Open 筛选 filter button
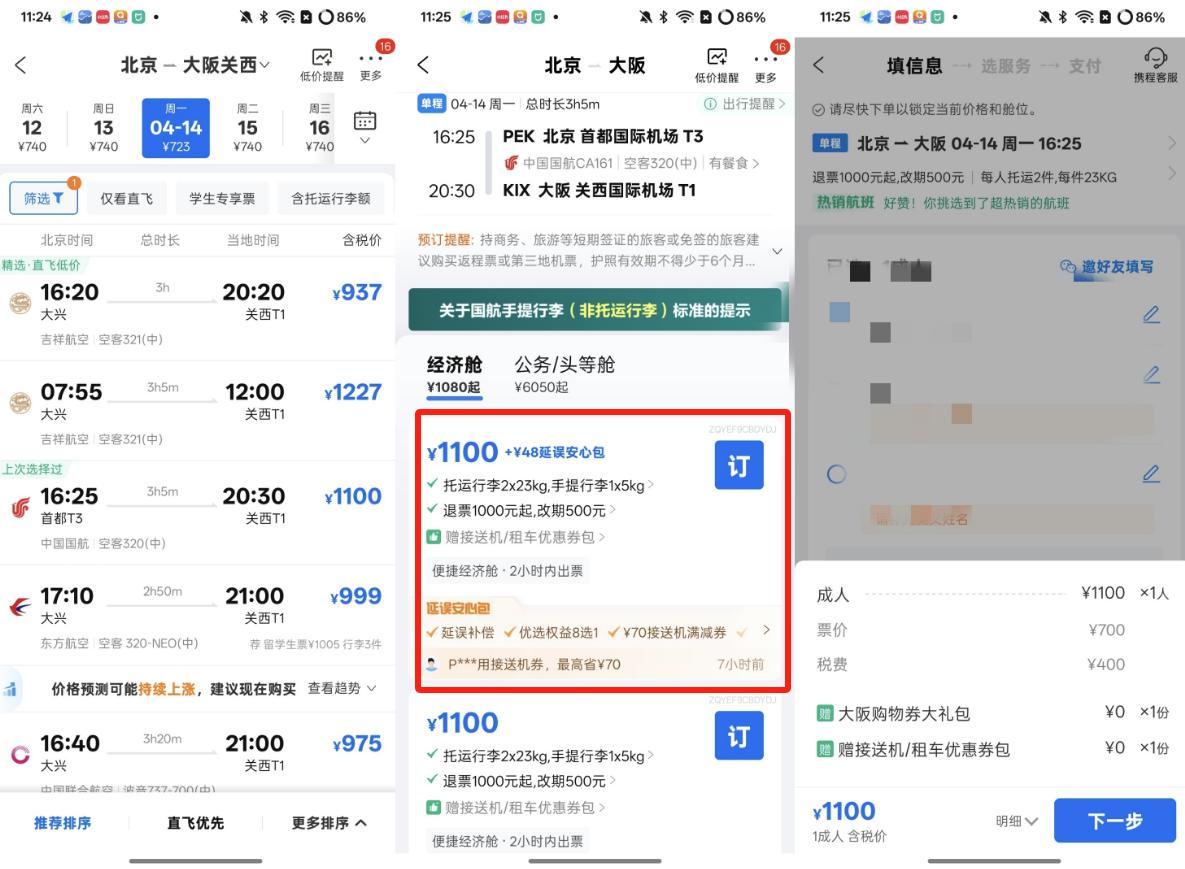The height and width of the screenshot is (869, 1185). pos(44,198)
